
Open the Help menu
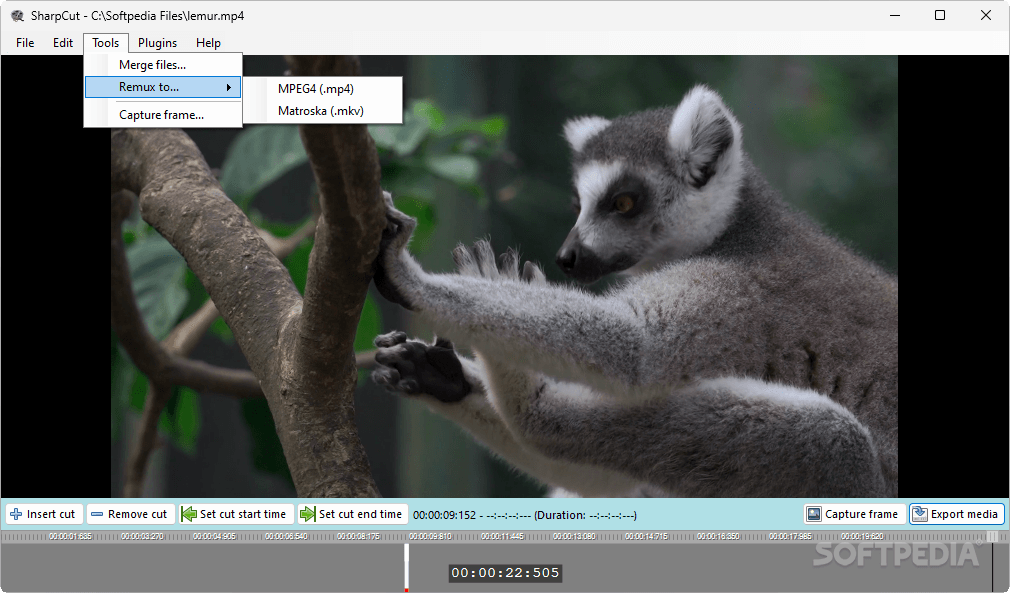coord(208,42)
